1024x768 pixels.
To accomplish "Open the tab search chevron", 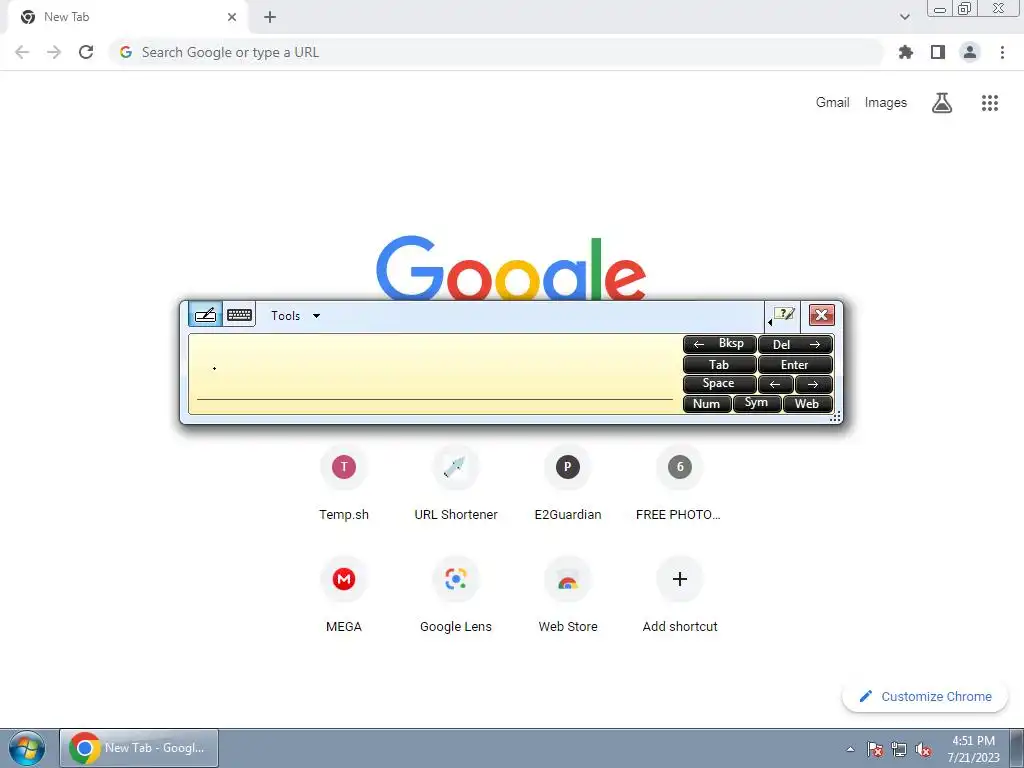I will 904,17.
